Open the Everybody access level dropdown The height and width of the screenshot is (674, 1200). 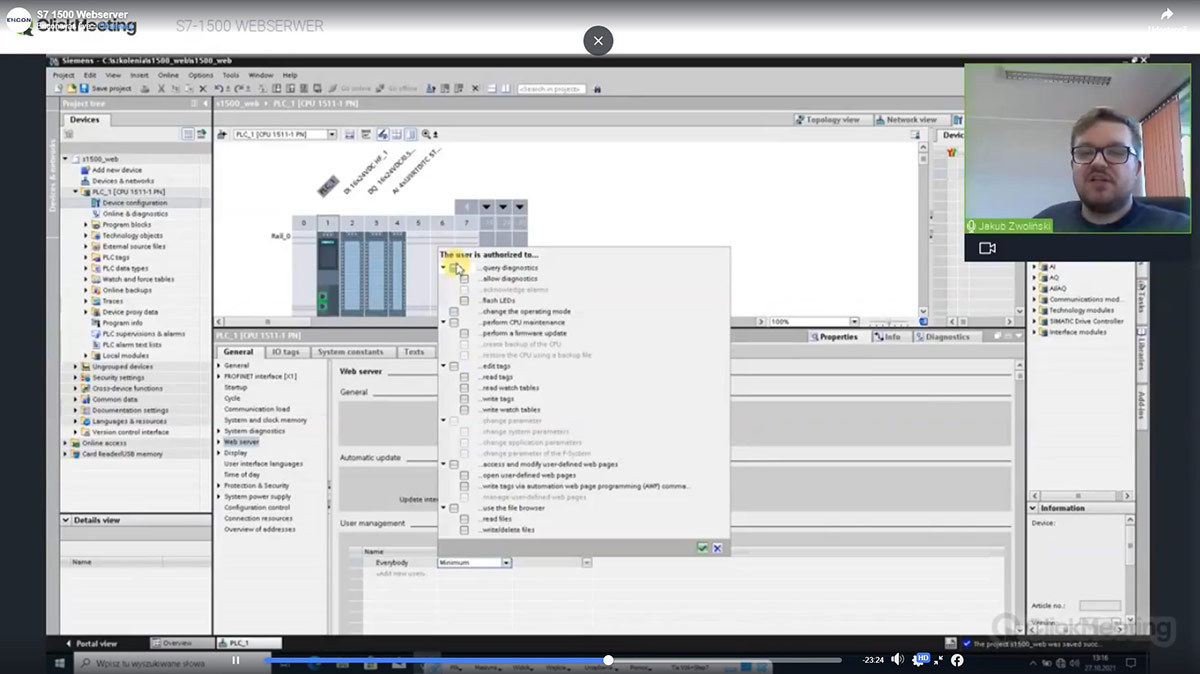coord(506,563)
